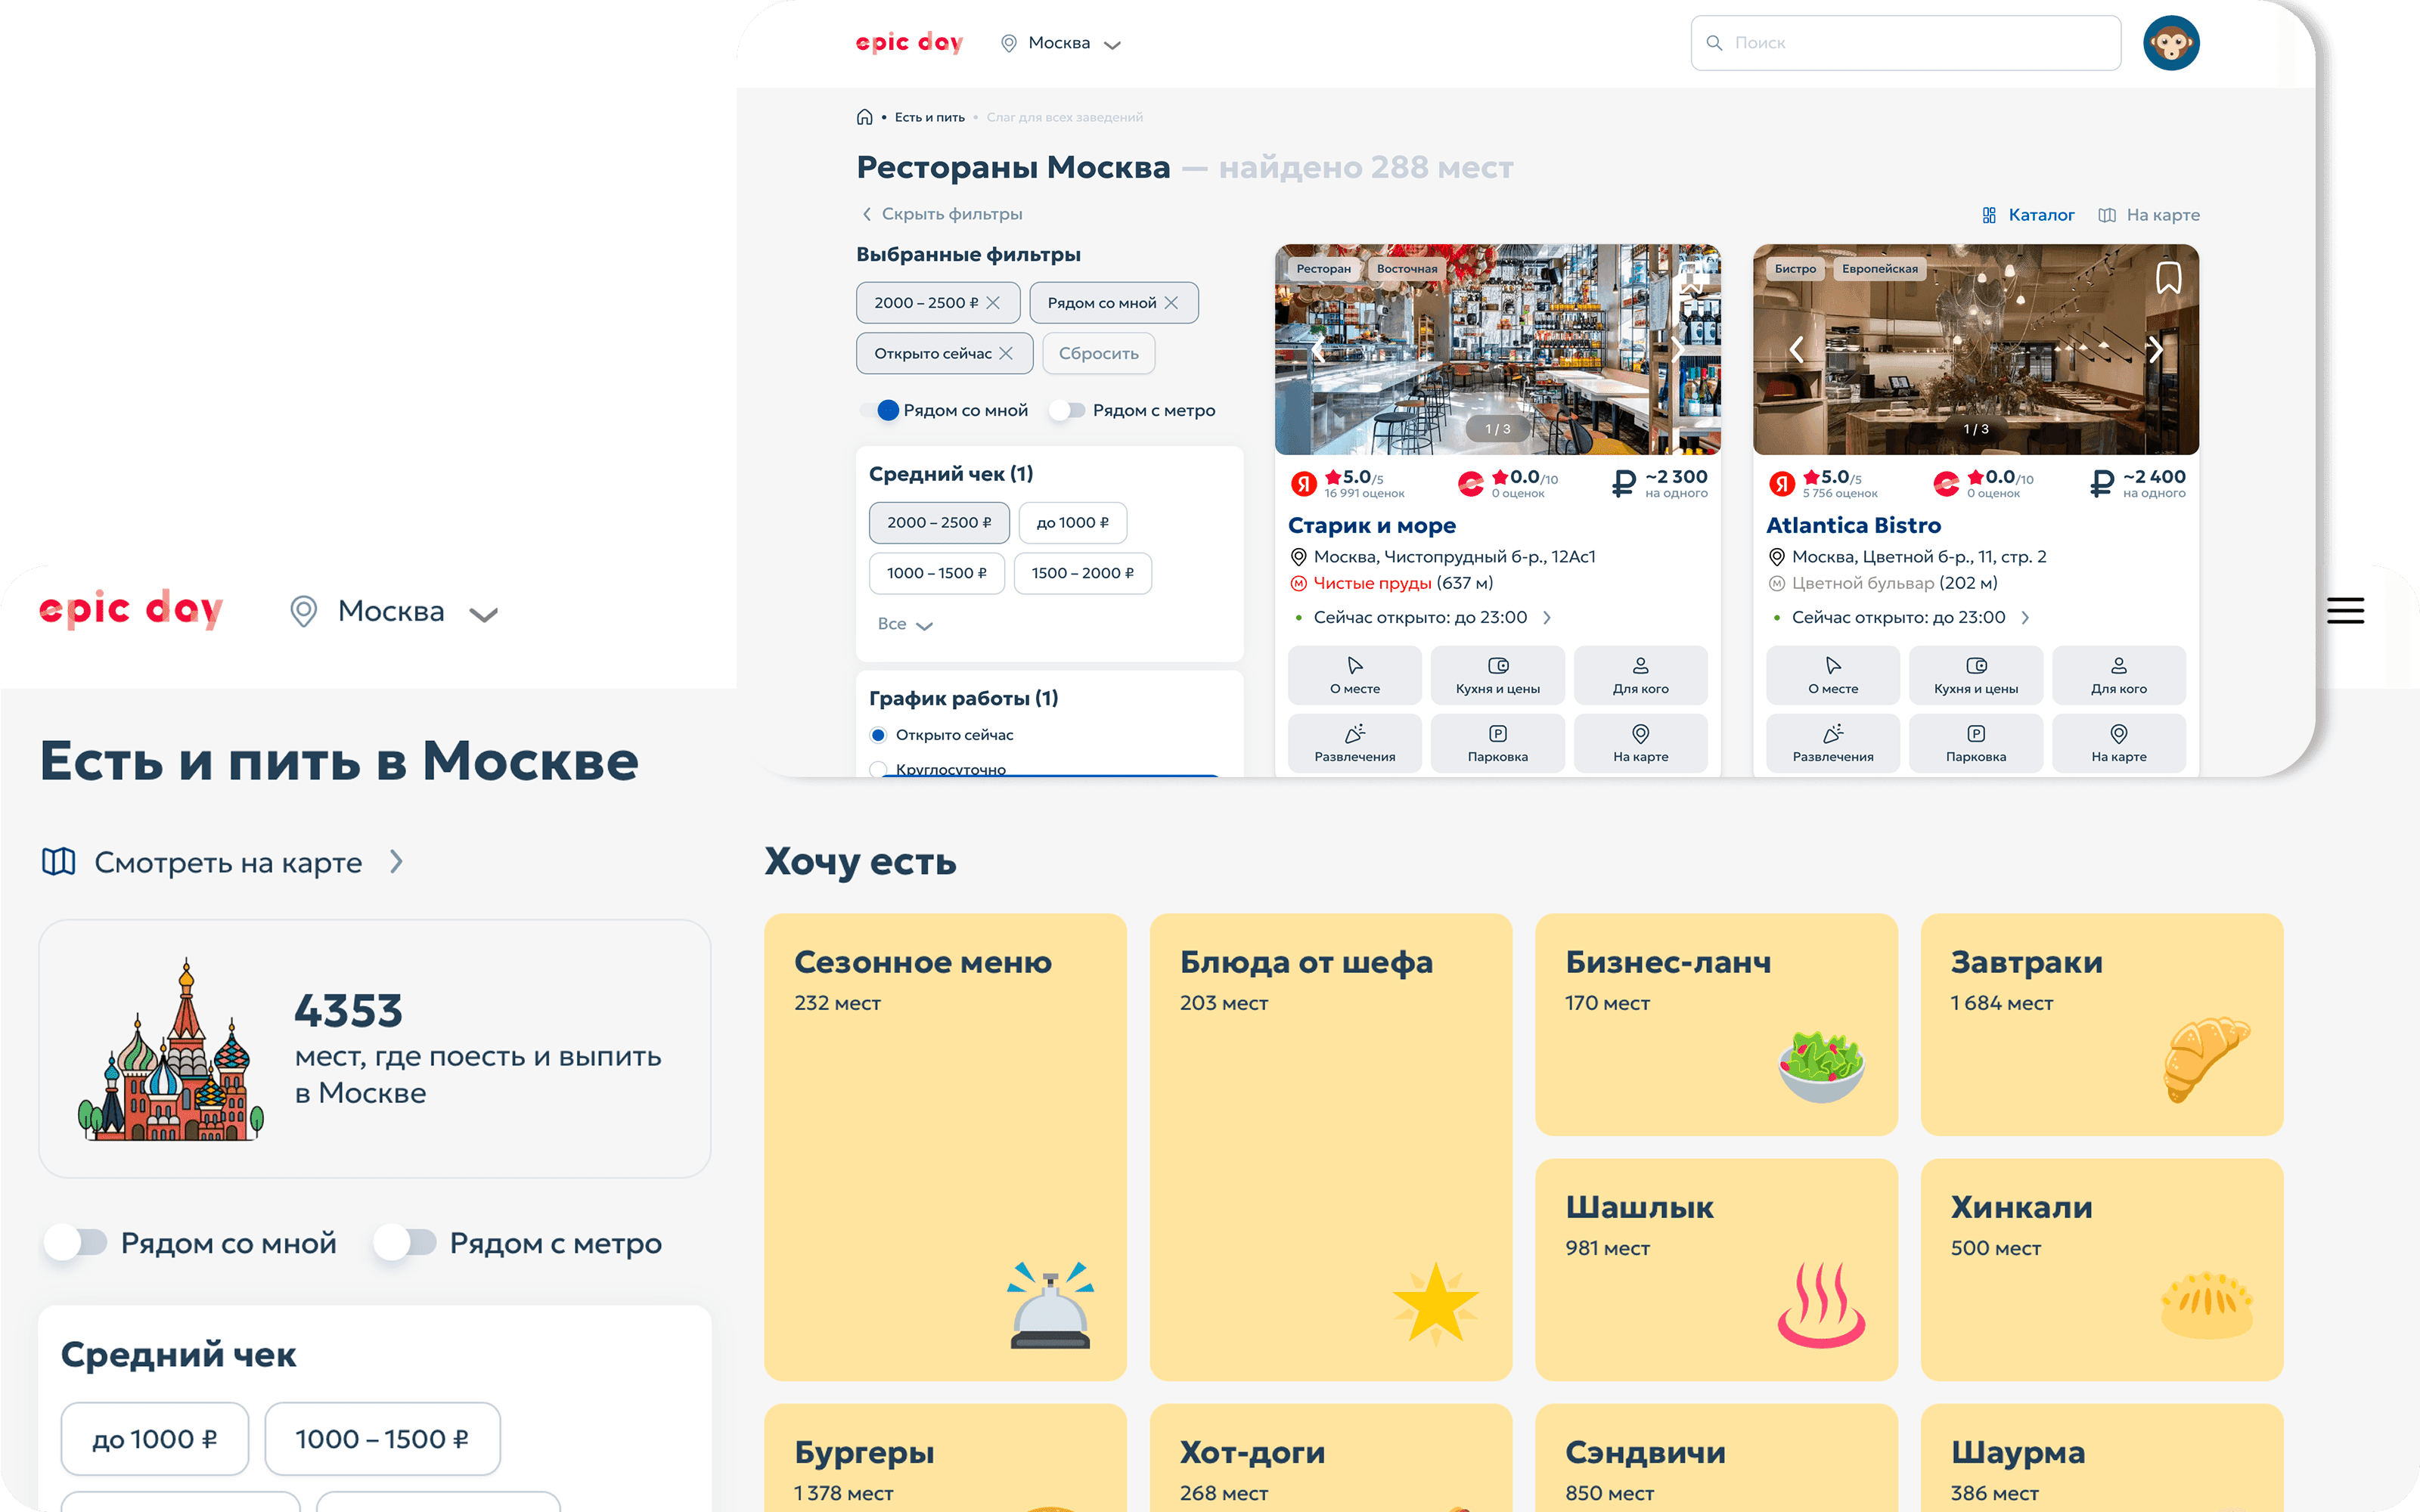Expand opening hours of Atlantica Bistro
This screenshot has height=1512, width=2420.
pyautogui.click(x=2025, y=618)
